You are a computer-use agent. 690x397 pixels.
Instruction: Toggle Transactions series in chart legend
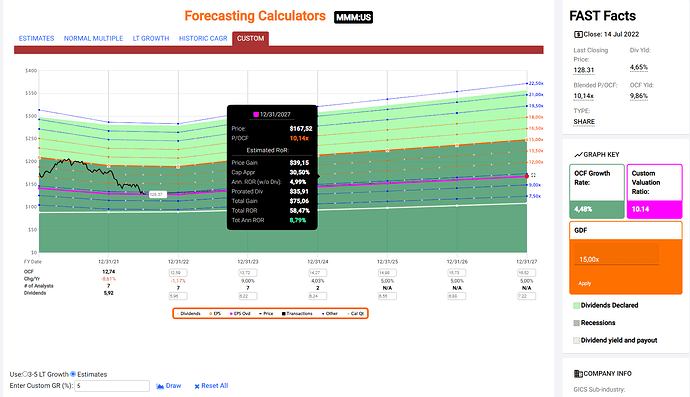tap(297, 313)
